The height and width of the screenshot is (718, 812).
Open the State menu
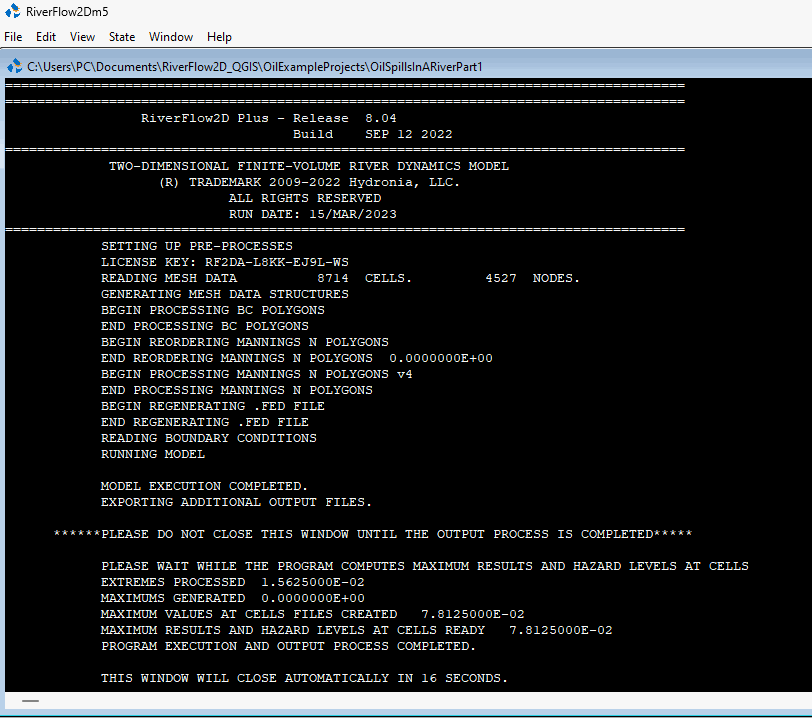pos(122,37)
